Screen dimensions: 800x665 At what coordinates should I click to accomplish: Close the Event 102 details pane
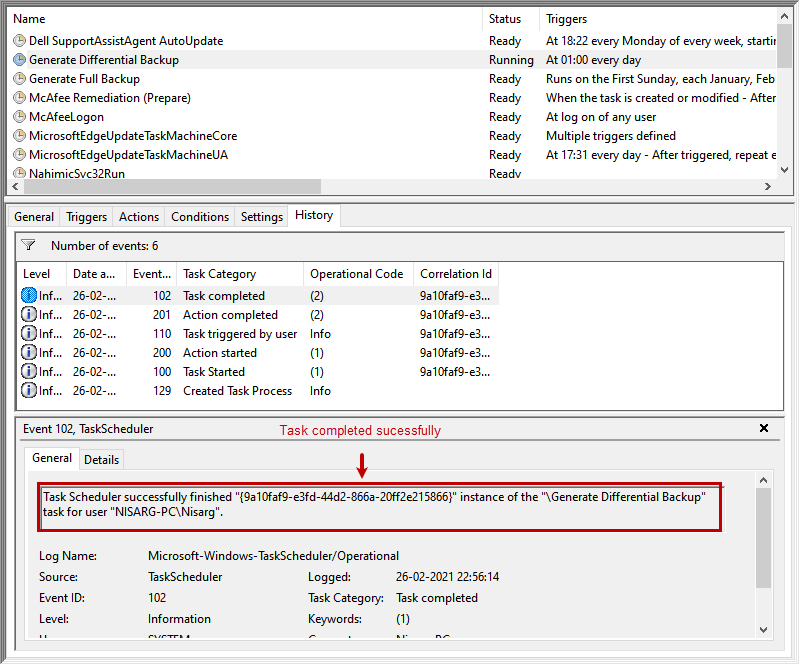764,428
